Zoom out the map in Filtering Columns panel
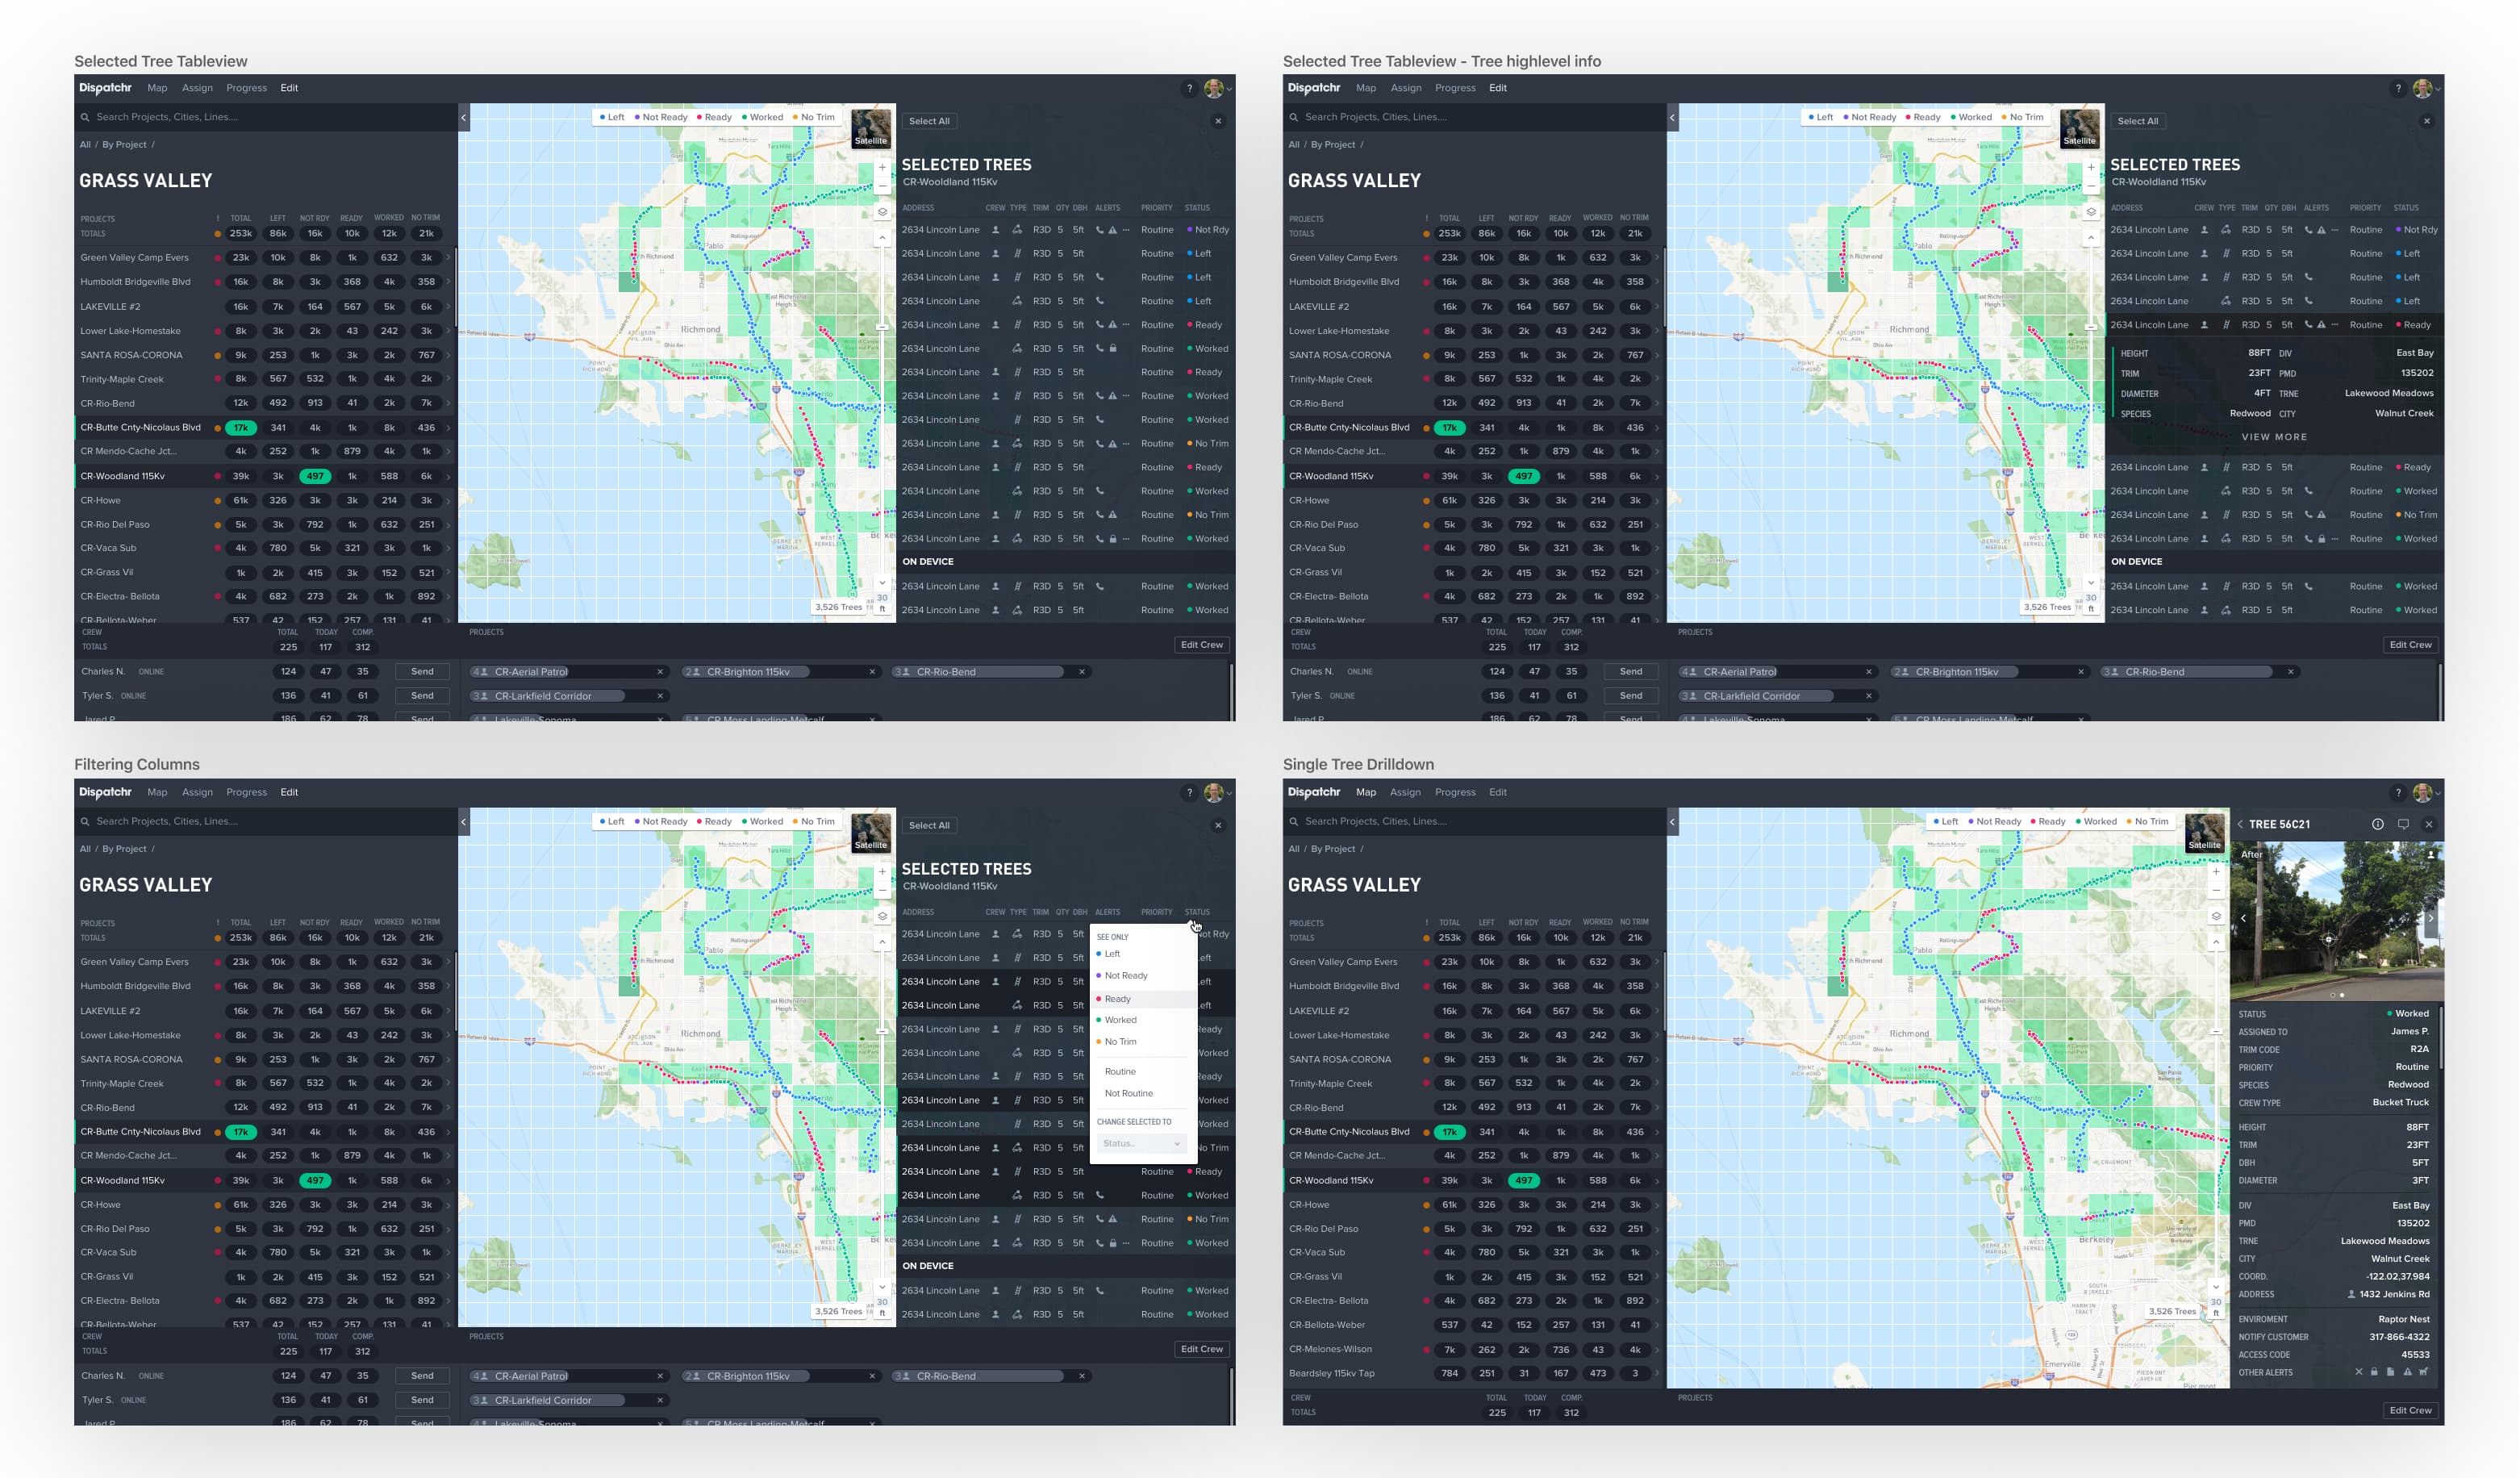2520x1478 pixels. pos(882,890)
